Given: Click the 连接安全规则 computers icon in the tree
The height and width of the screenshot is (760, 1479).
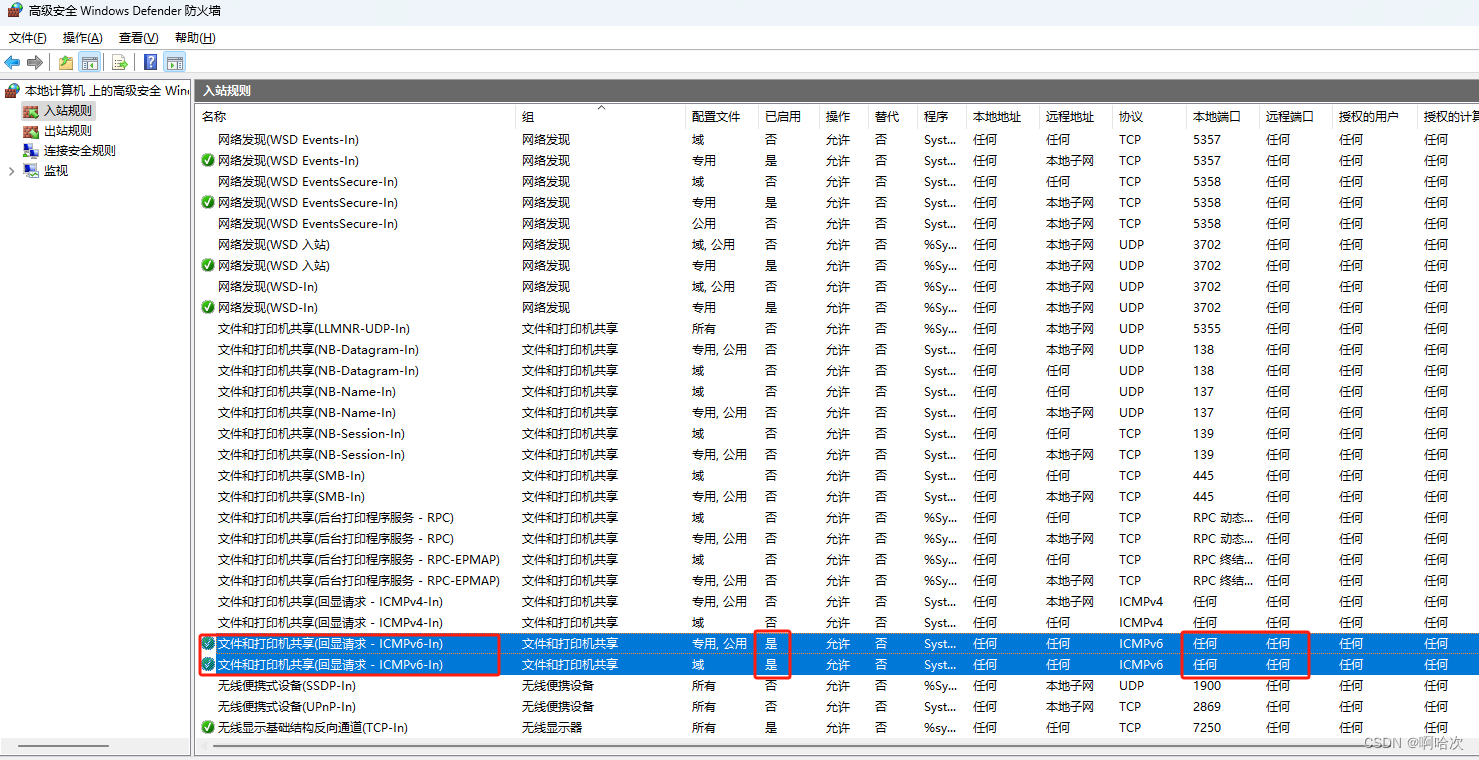Looking at the screenshot, I should pos(31,151).
